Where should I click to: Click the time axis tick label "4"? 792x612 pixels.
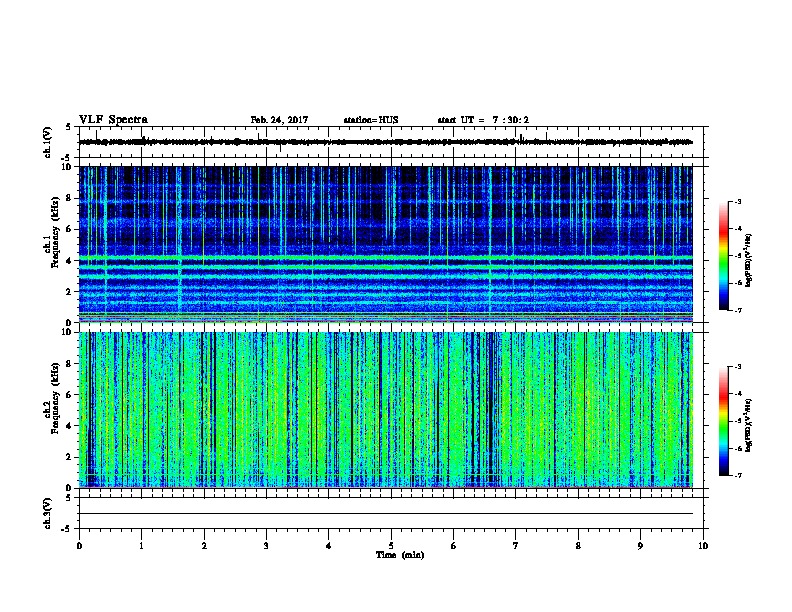pos(329,546)
